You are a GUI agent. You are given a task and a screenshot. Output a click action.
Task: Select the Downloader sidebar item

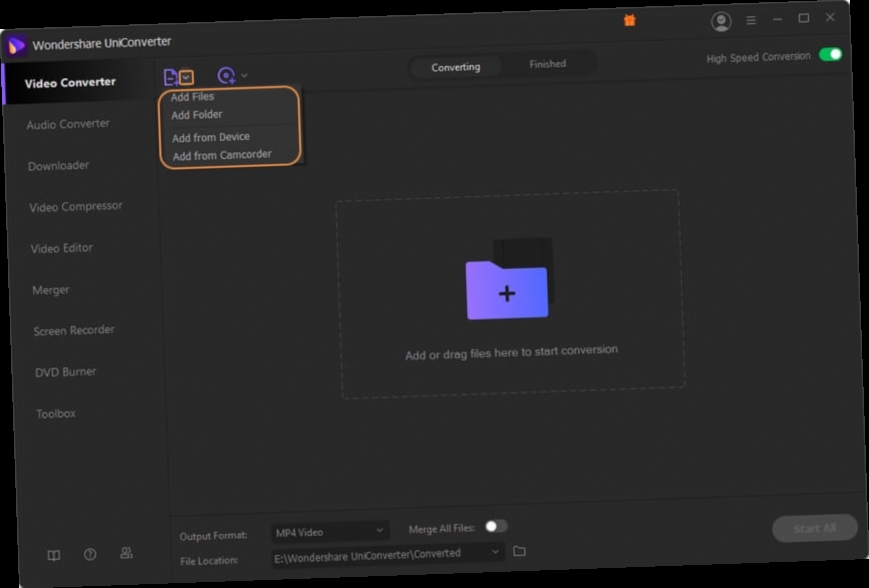click(x=59, y=165)
